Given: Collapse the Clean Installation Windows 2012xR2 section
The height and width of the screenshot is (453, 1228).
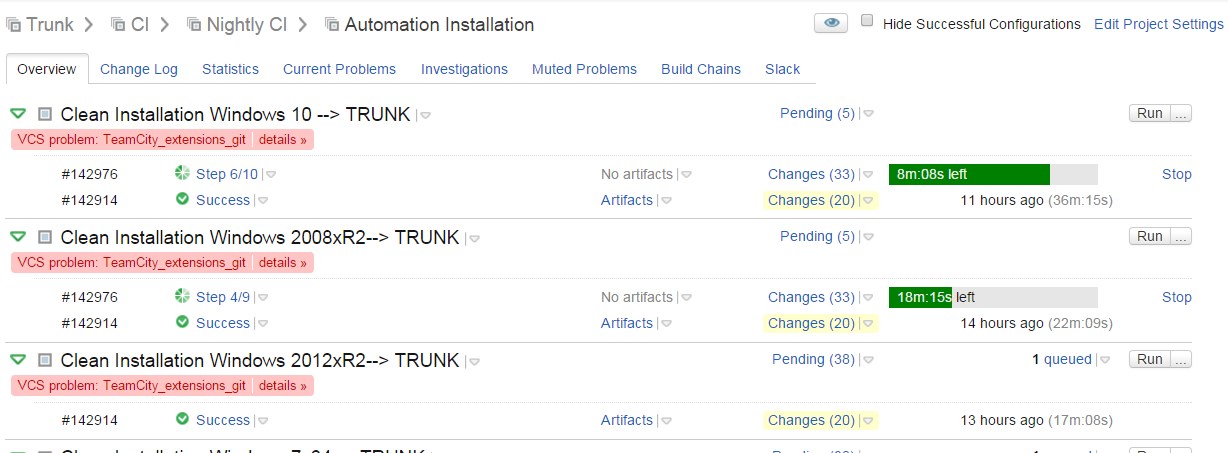Looking at the screenshot, I should tap(18, 360).
